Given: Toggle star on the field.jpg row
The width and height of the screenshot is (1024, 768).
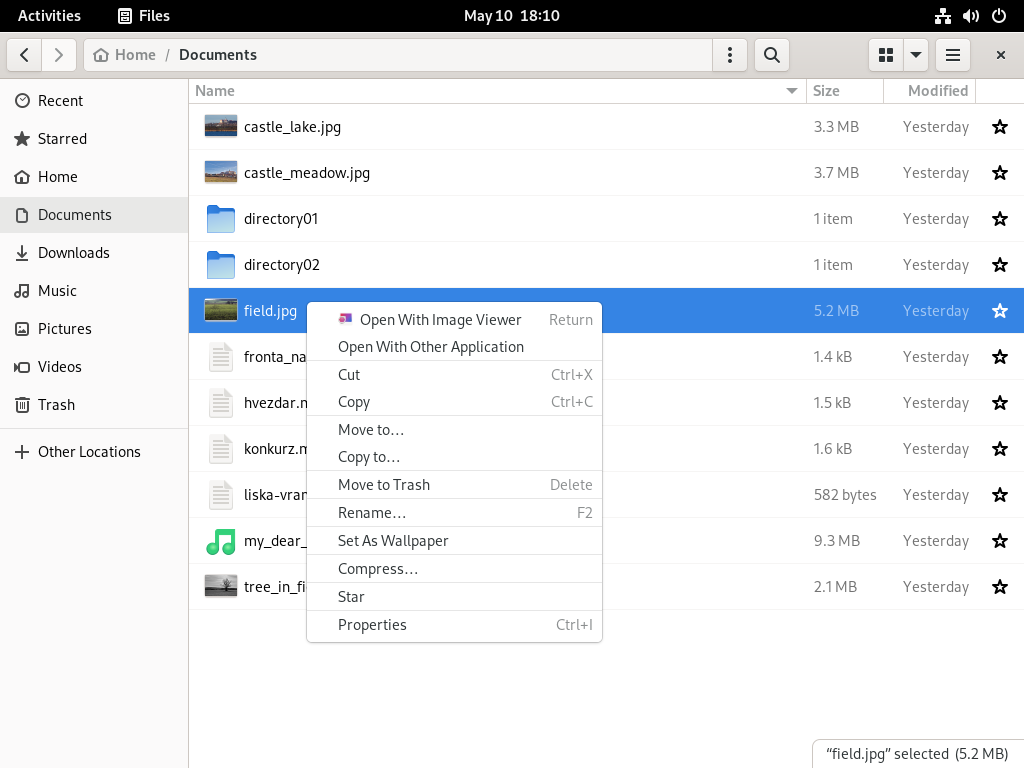Looking at the screenshot, I should (1000, 311).
